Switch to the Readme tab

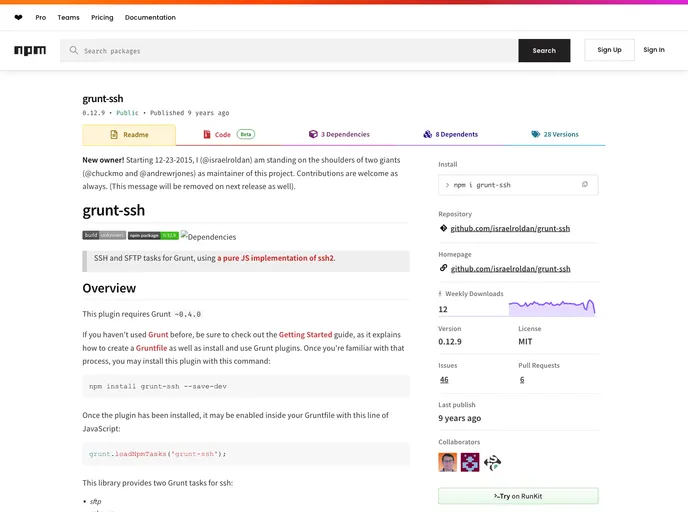point(129,135)
